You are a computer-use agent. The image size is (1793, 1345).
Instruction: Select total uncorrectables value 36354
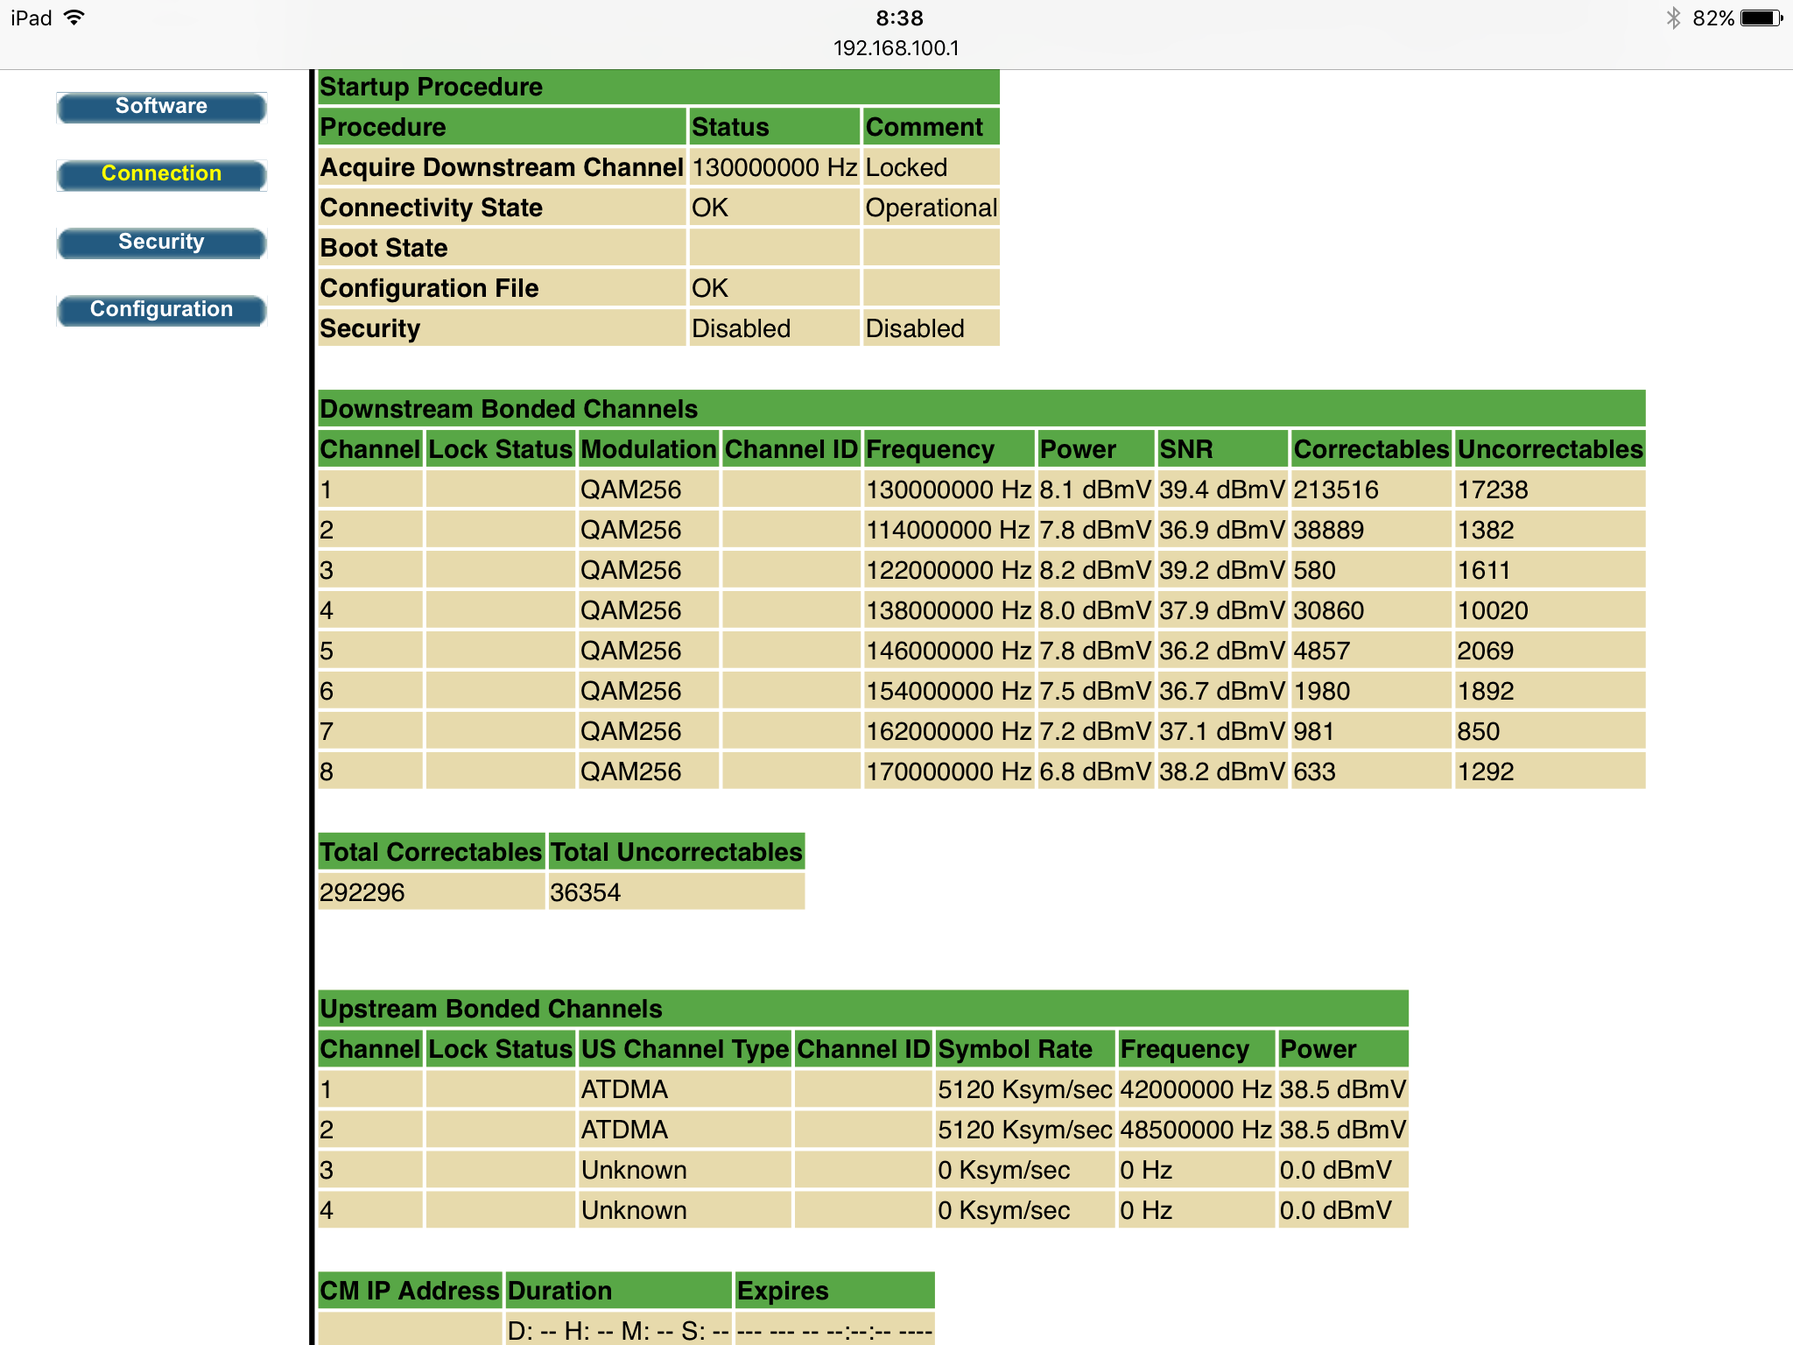(676, 892)
